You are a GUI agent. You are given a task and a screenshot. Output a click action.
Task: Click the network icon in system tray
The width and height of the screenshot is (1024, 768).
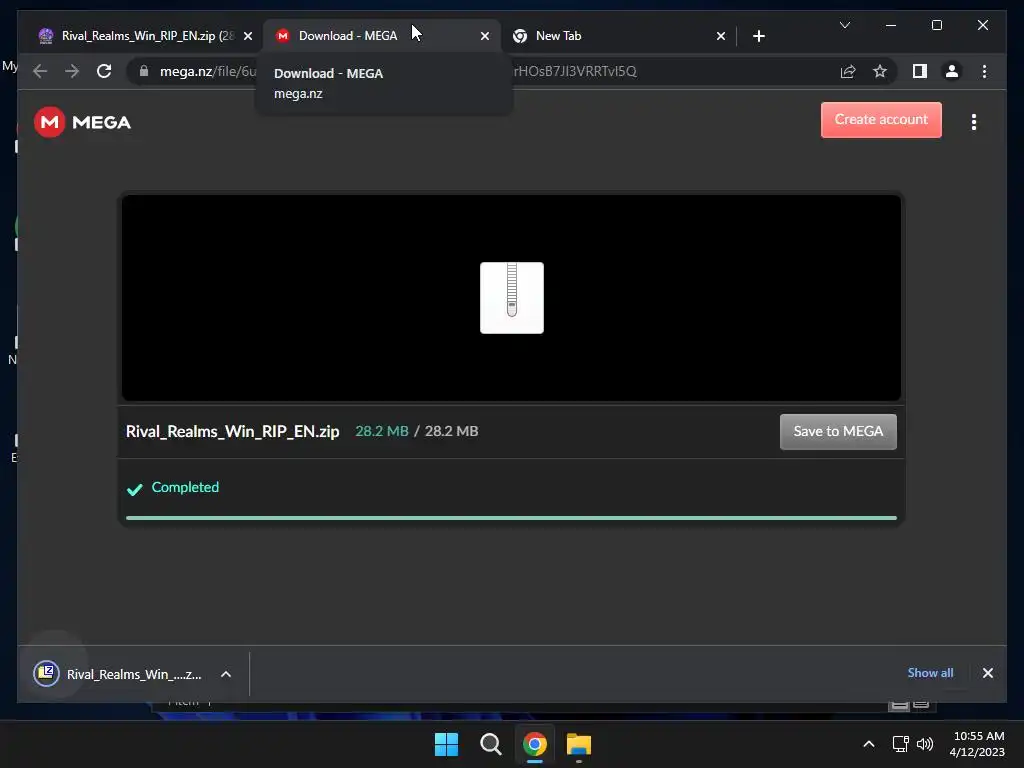(x=901, y=744)
